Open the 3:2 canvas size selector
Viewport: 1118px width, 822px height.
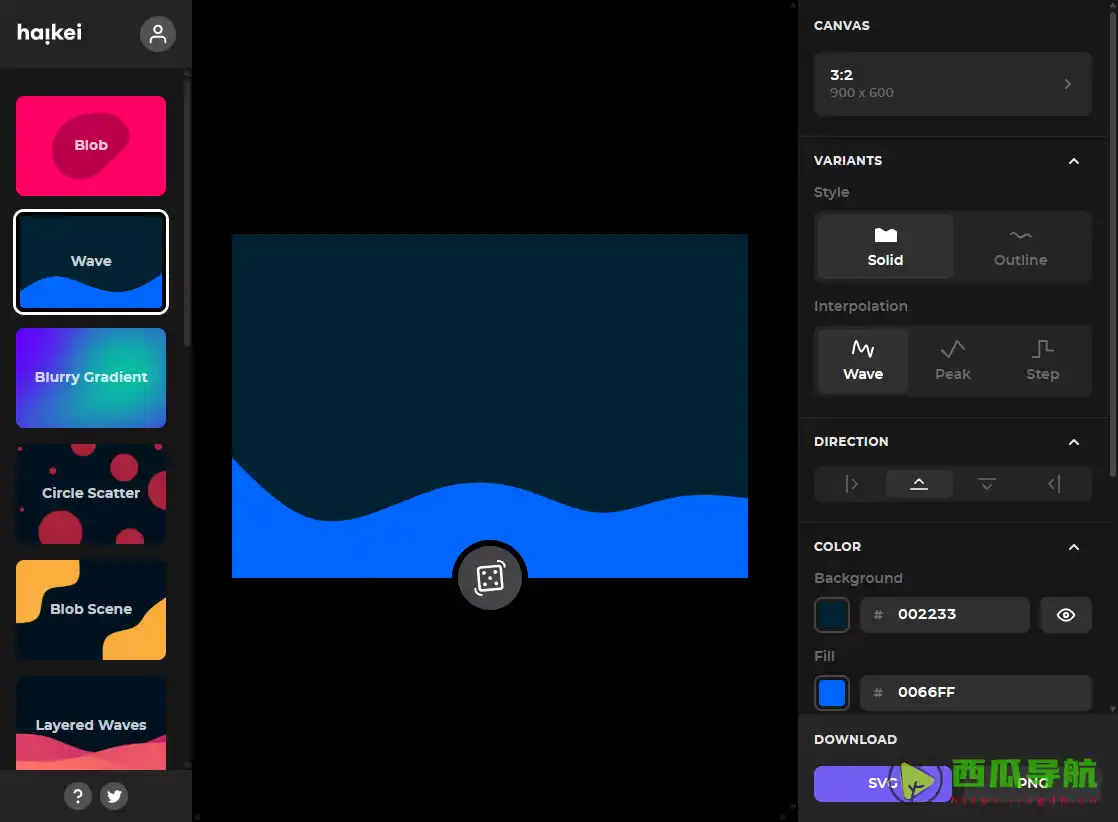click(x=952, y=84)
